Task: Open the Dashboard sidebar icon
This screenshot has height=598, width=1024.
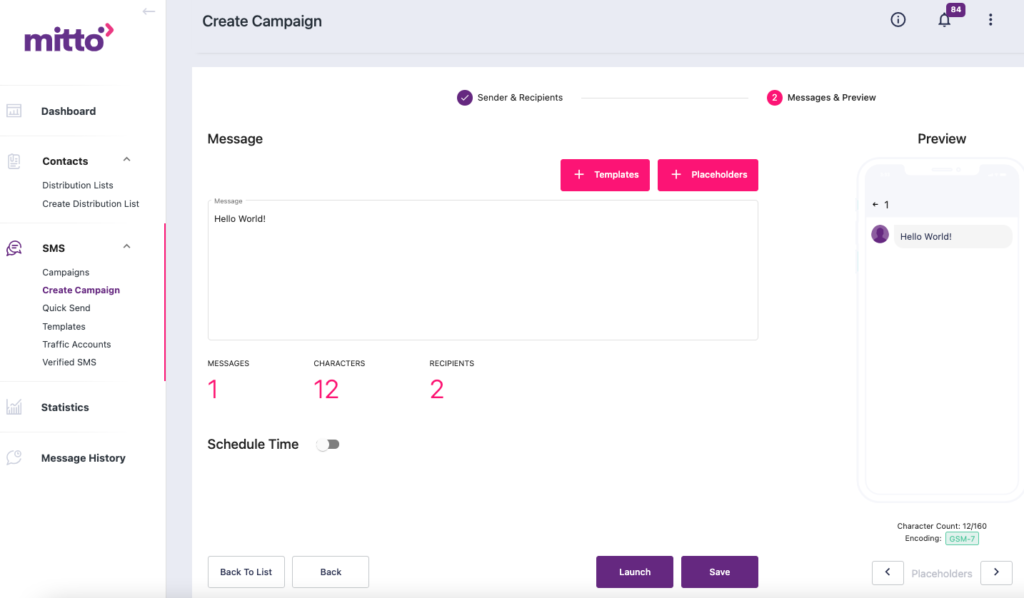Action: [14, 110]
